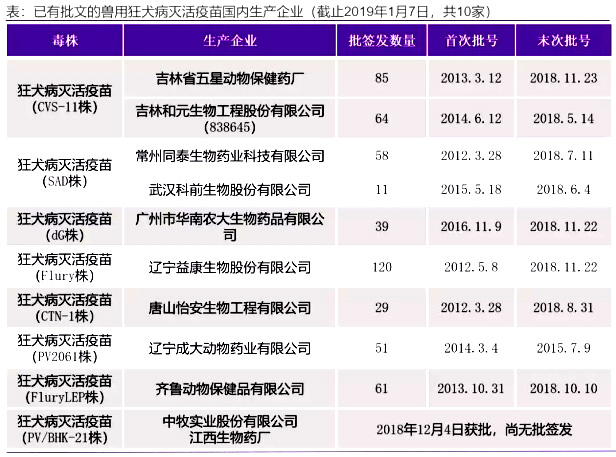The width and height of the screenshot is (616, 457).
Task: Select batch quantity value 120
Action: coord(382,267)
